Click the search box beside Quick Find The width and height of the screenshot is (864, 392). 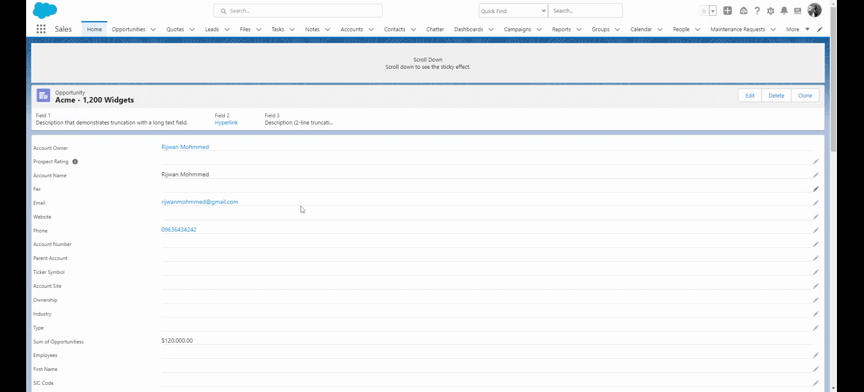tap(585, 10)
